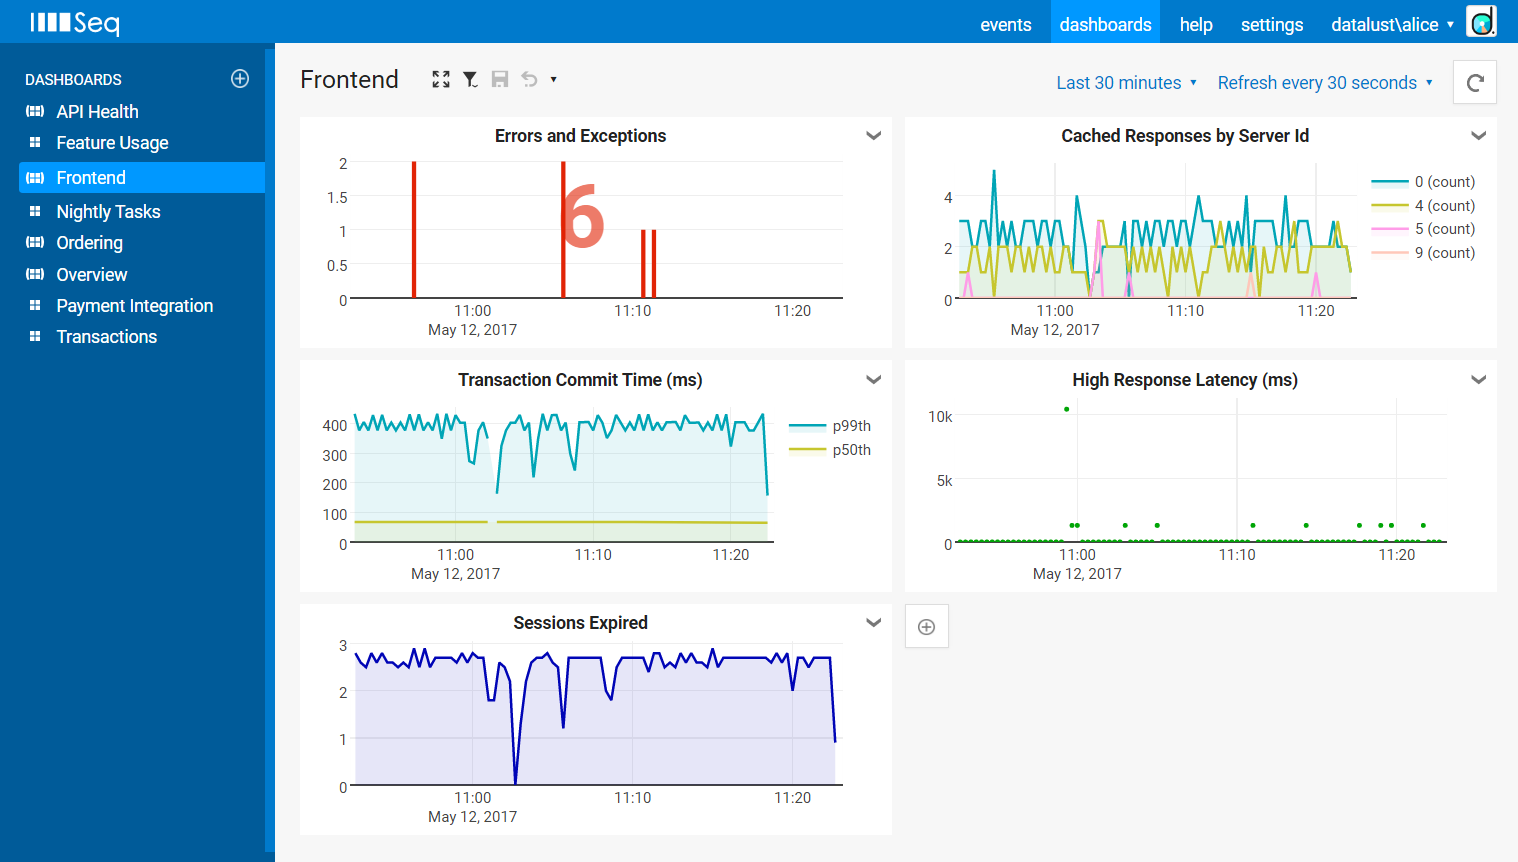Add a new dashboard with plus icon

[x=240, y=79]
